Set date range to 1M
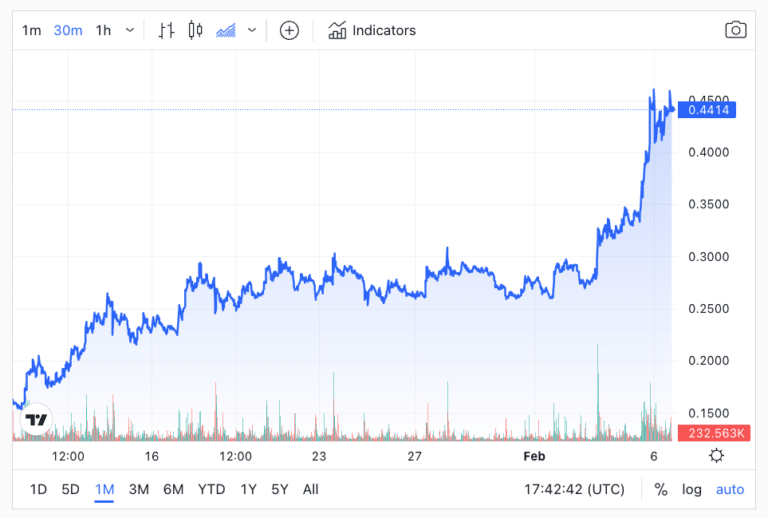The image size is (768, 518). (104, 489)
